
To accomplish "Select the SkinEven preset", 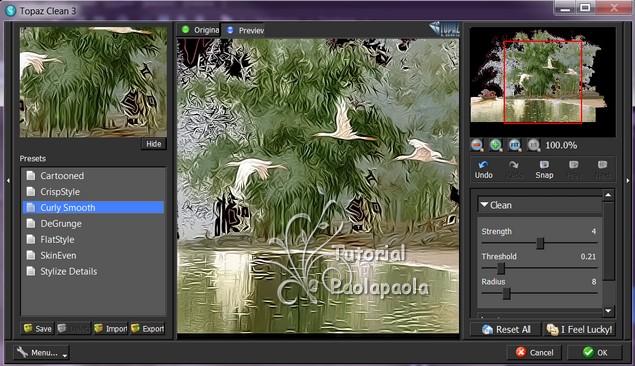I will (94, 255).
